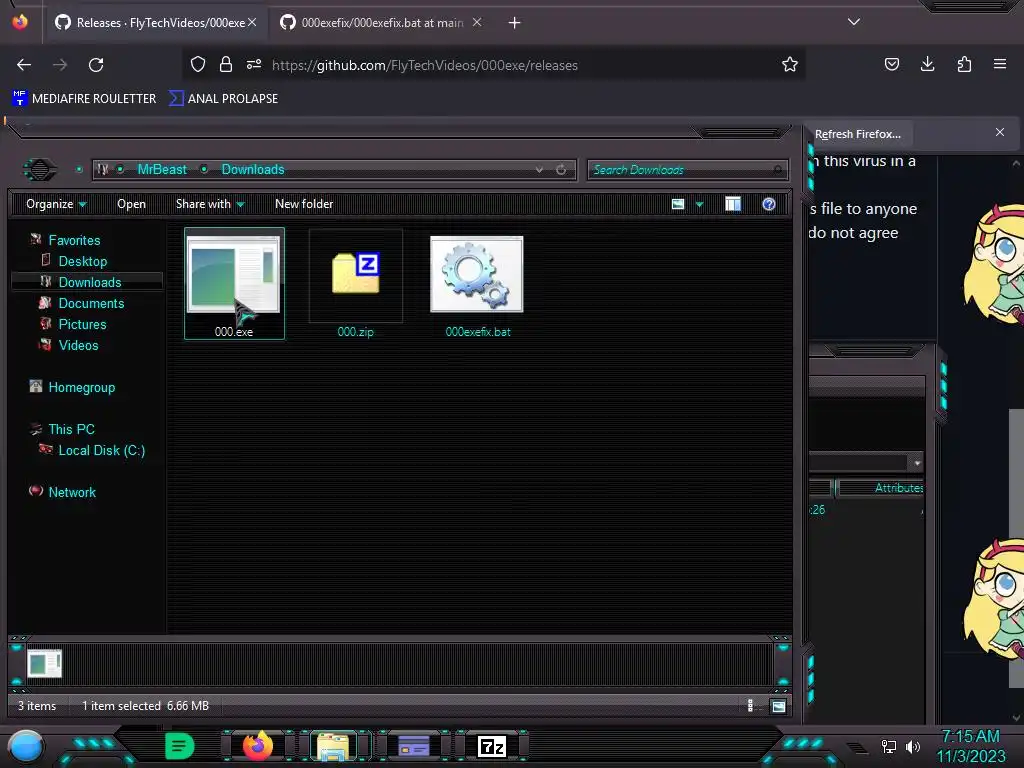Open 7-Zip from the taskbar
The width and height of the screenshot is (1024, 768).
coord(492,746)
